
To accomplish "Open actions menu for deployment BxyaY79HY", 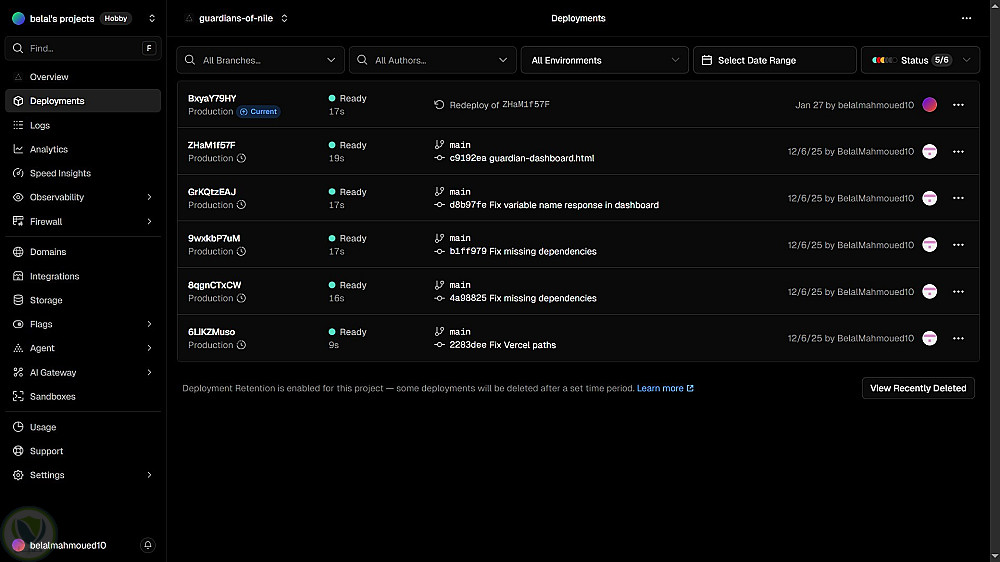I will point(958,105).
